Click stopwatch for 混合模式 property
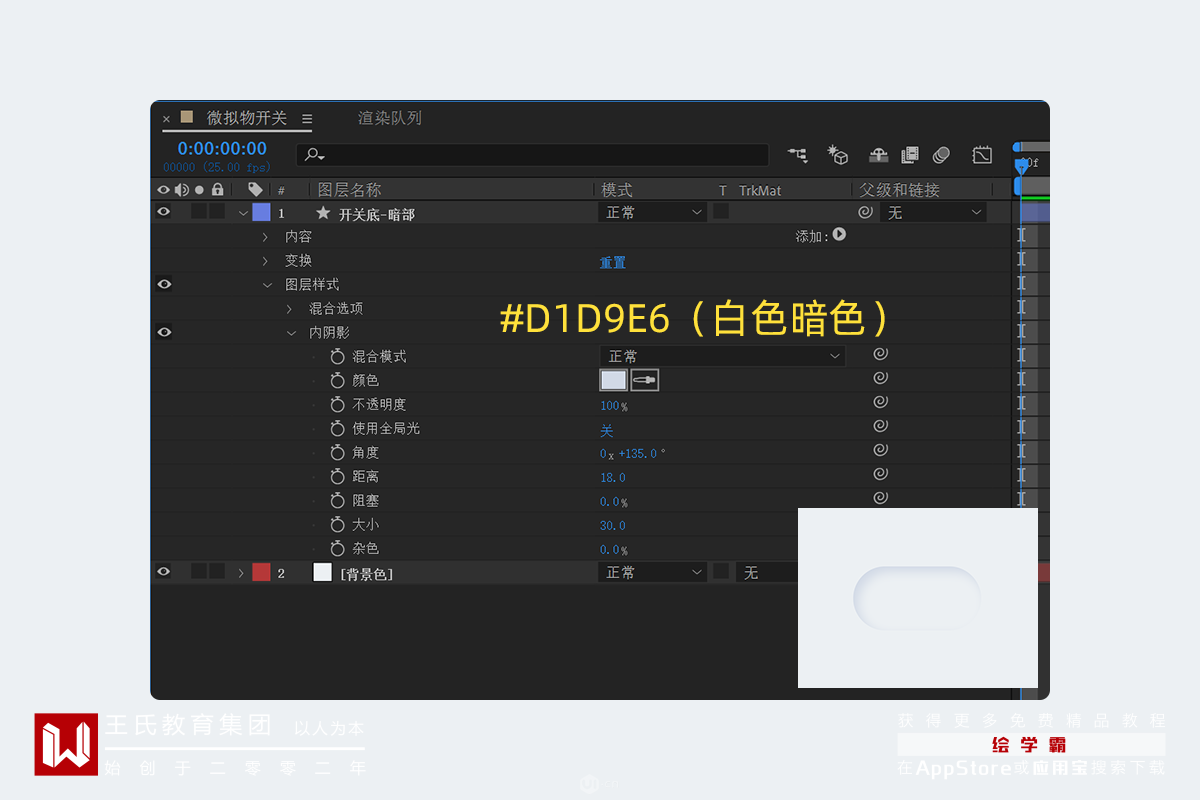Viewport: 1200px width, 800px height. tap(337, 356)
